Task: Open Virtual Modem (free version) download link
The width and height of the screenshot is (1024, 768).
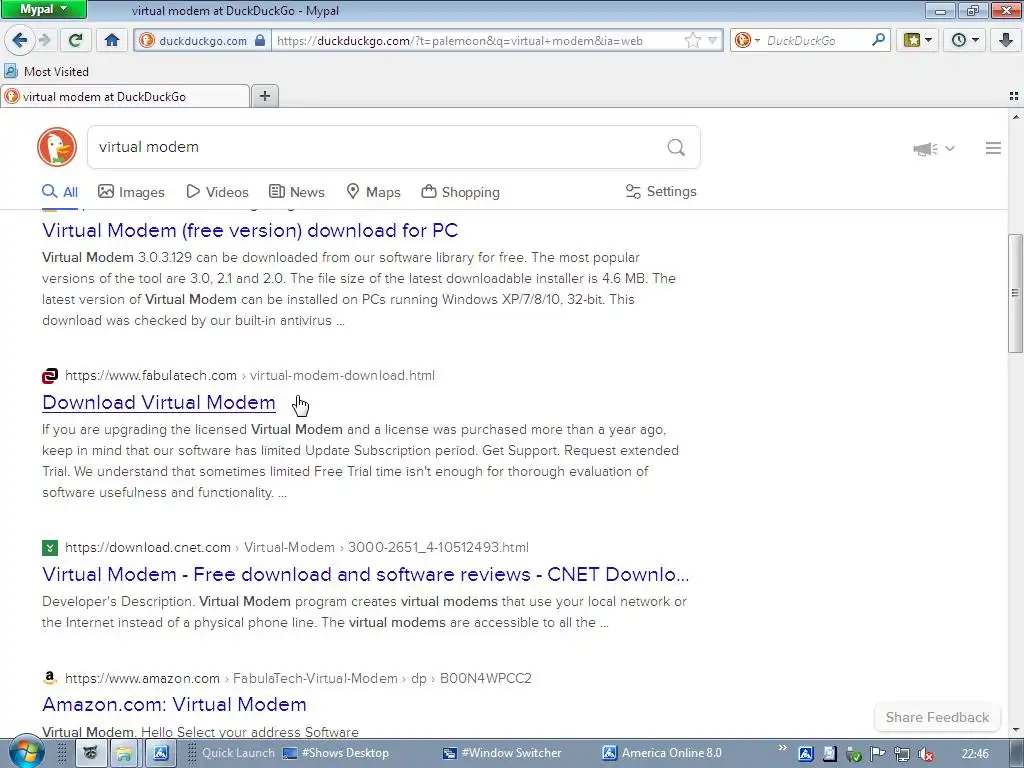Action: click(250, 231)
